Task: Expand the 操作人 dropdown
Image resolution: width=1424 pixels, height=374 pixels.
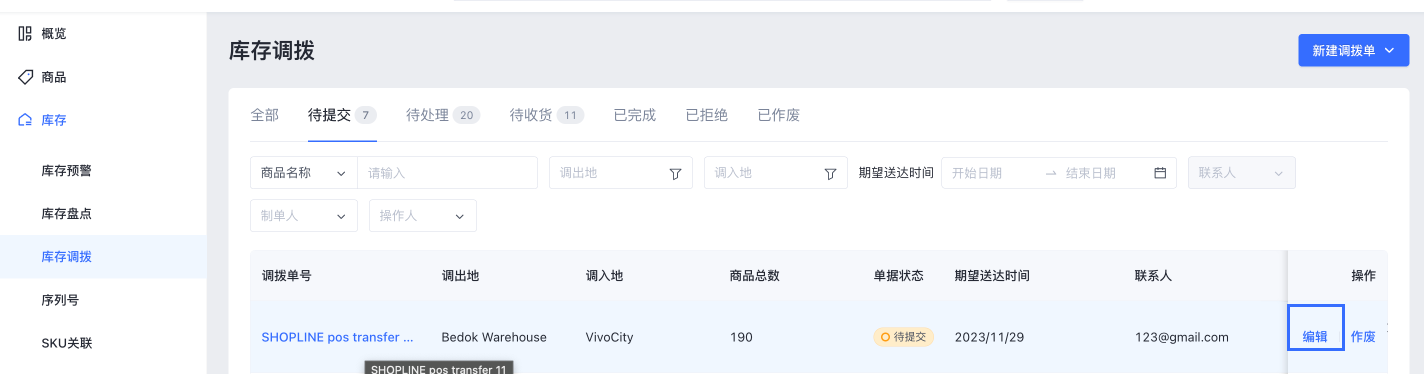Action: [x=423, y=216]
